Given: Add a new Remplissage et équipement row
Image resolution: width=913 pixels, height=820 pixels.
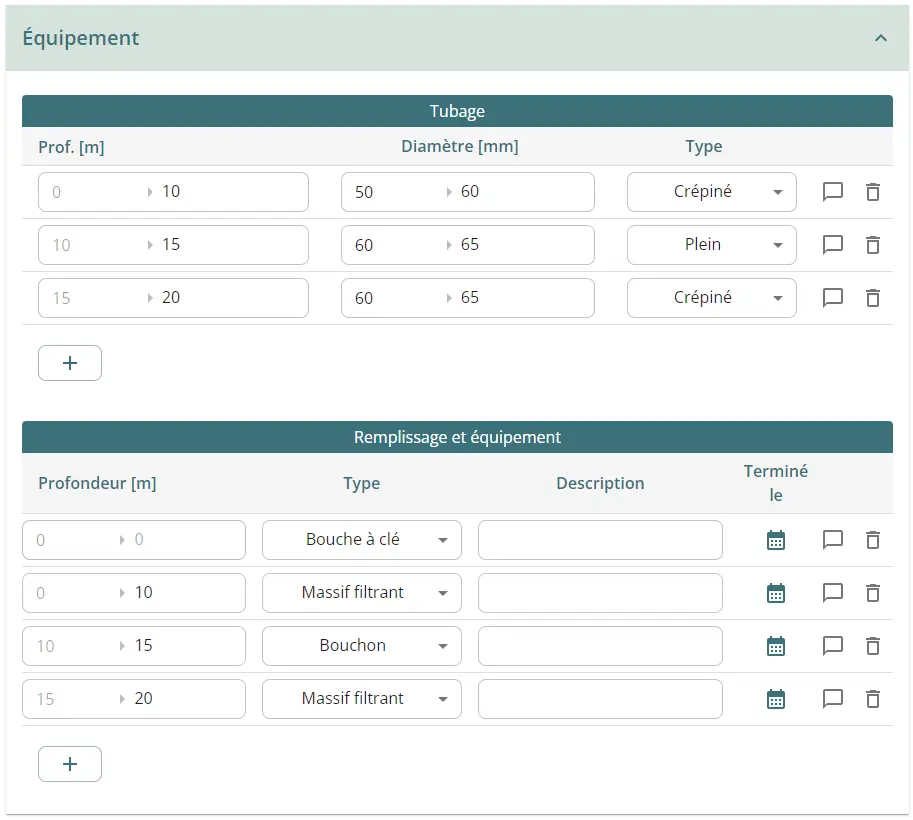Looking at the screenshot, I should [x=69, y=764].
